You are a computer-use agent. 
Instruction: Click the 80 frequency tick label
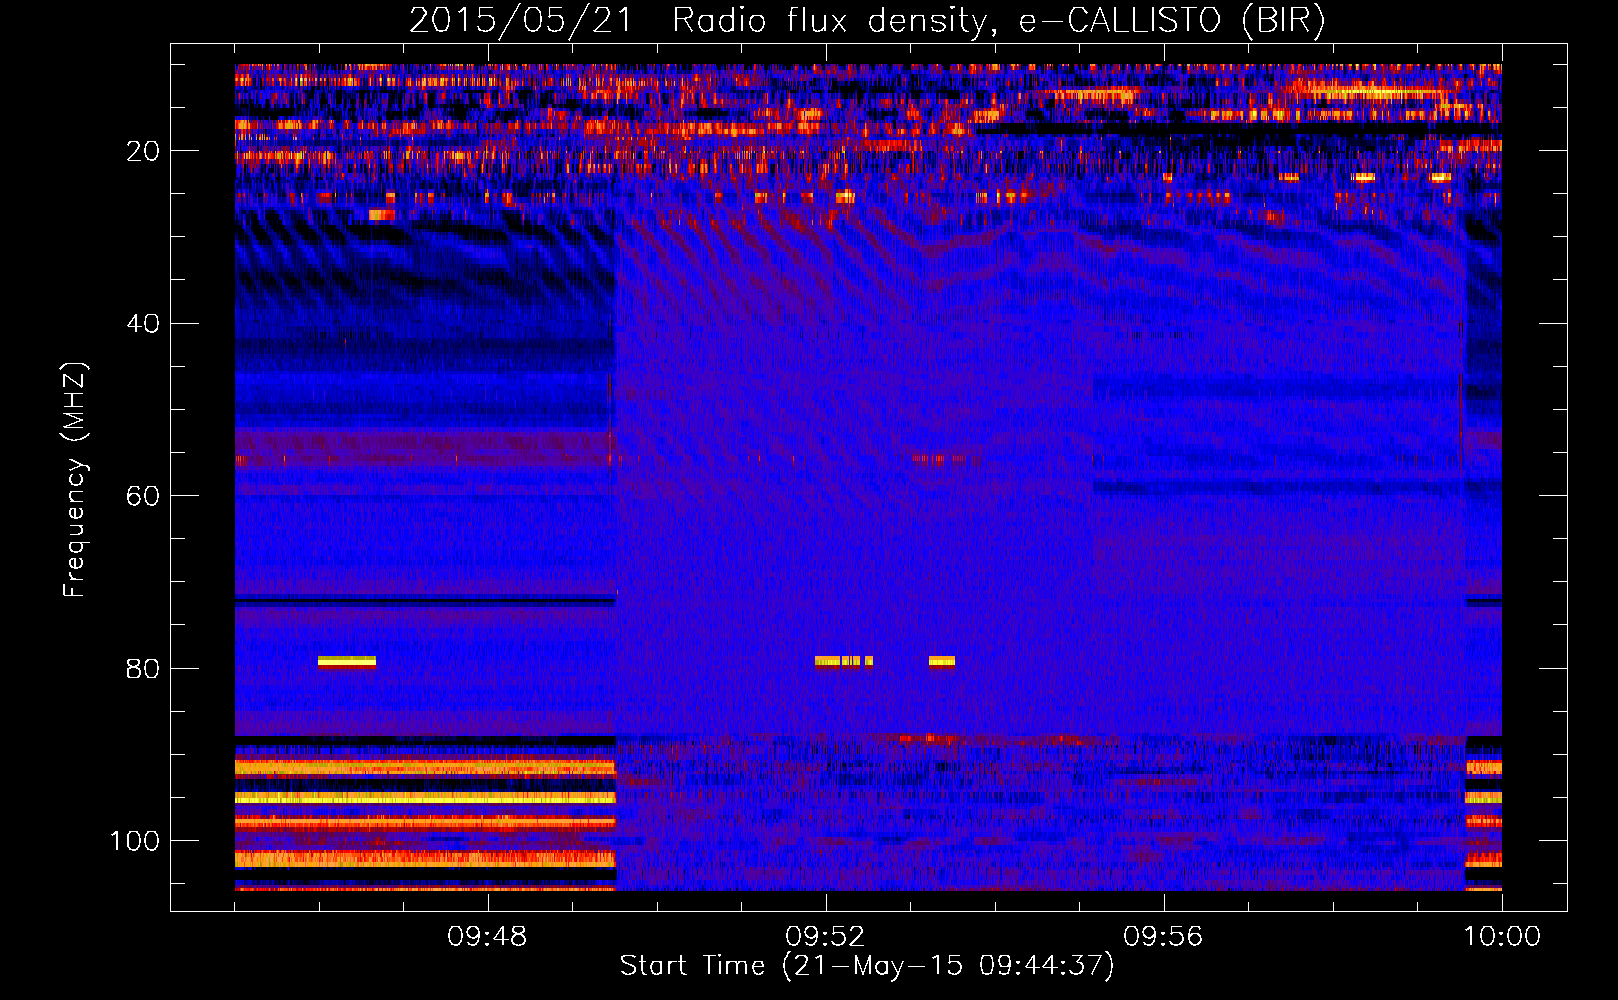[143, 669]
